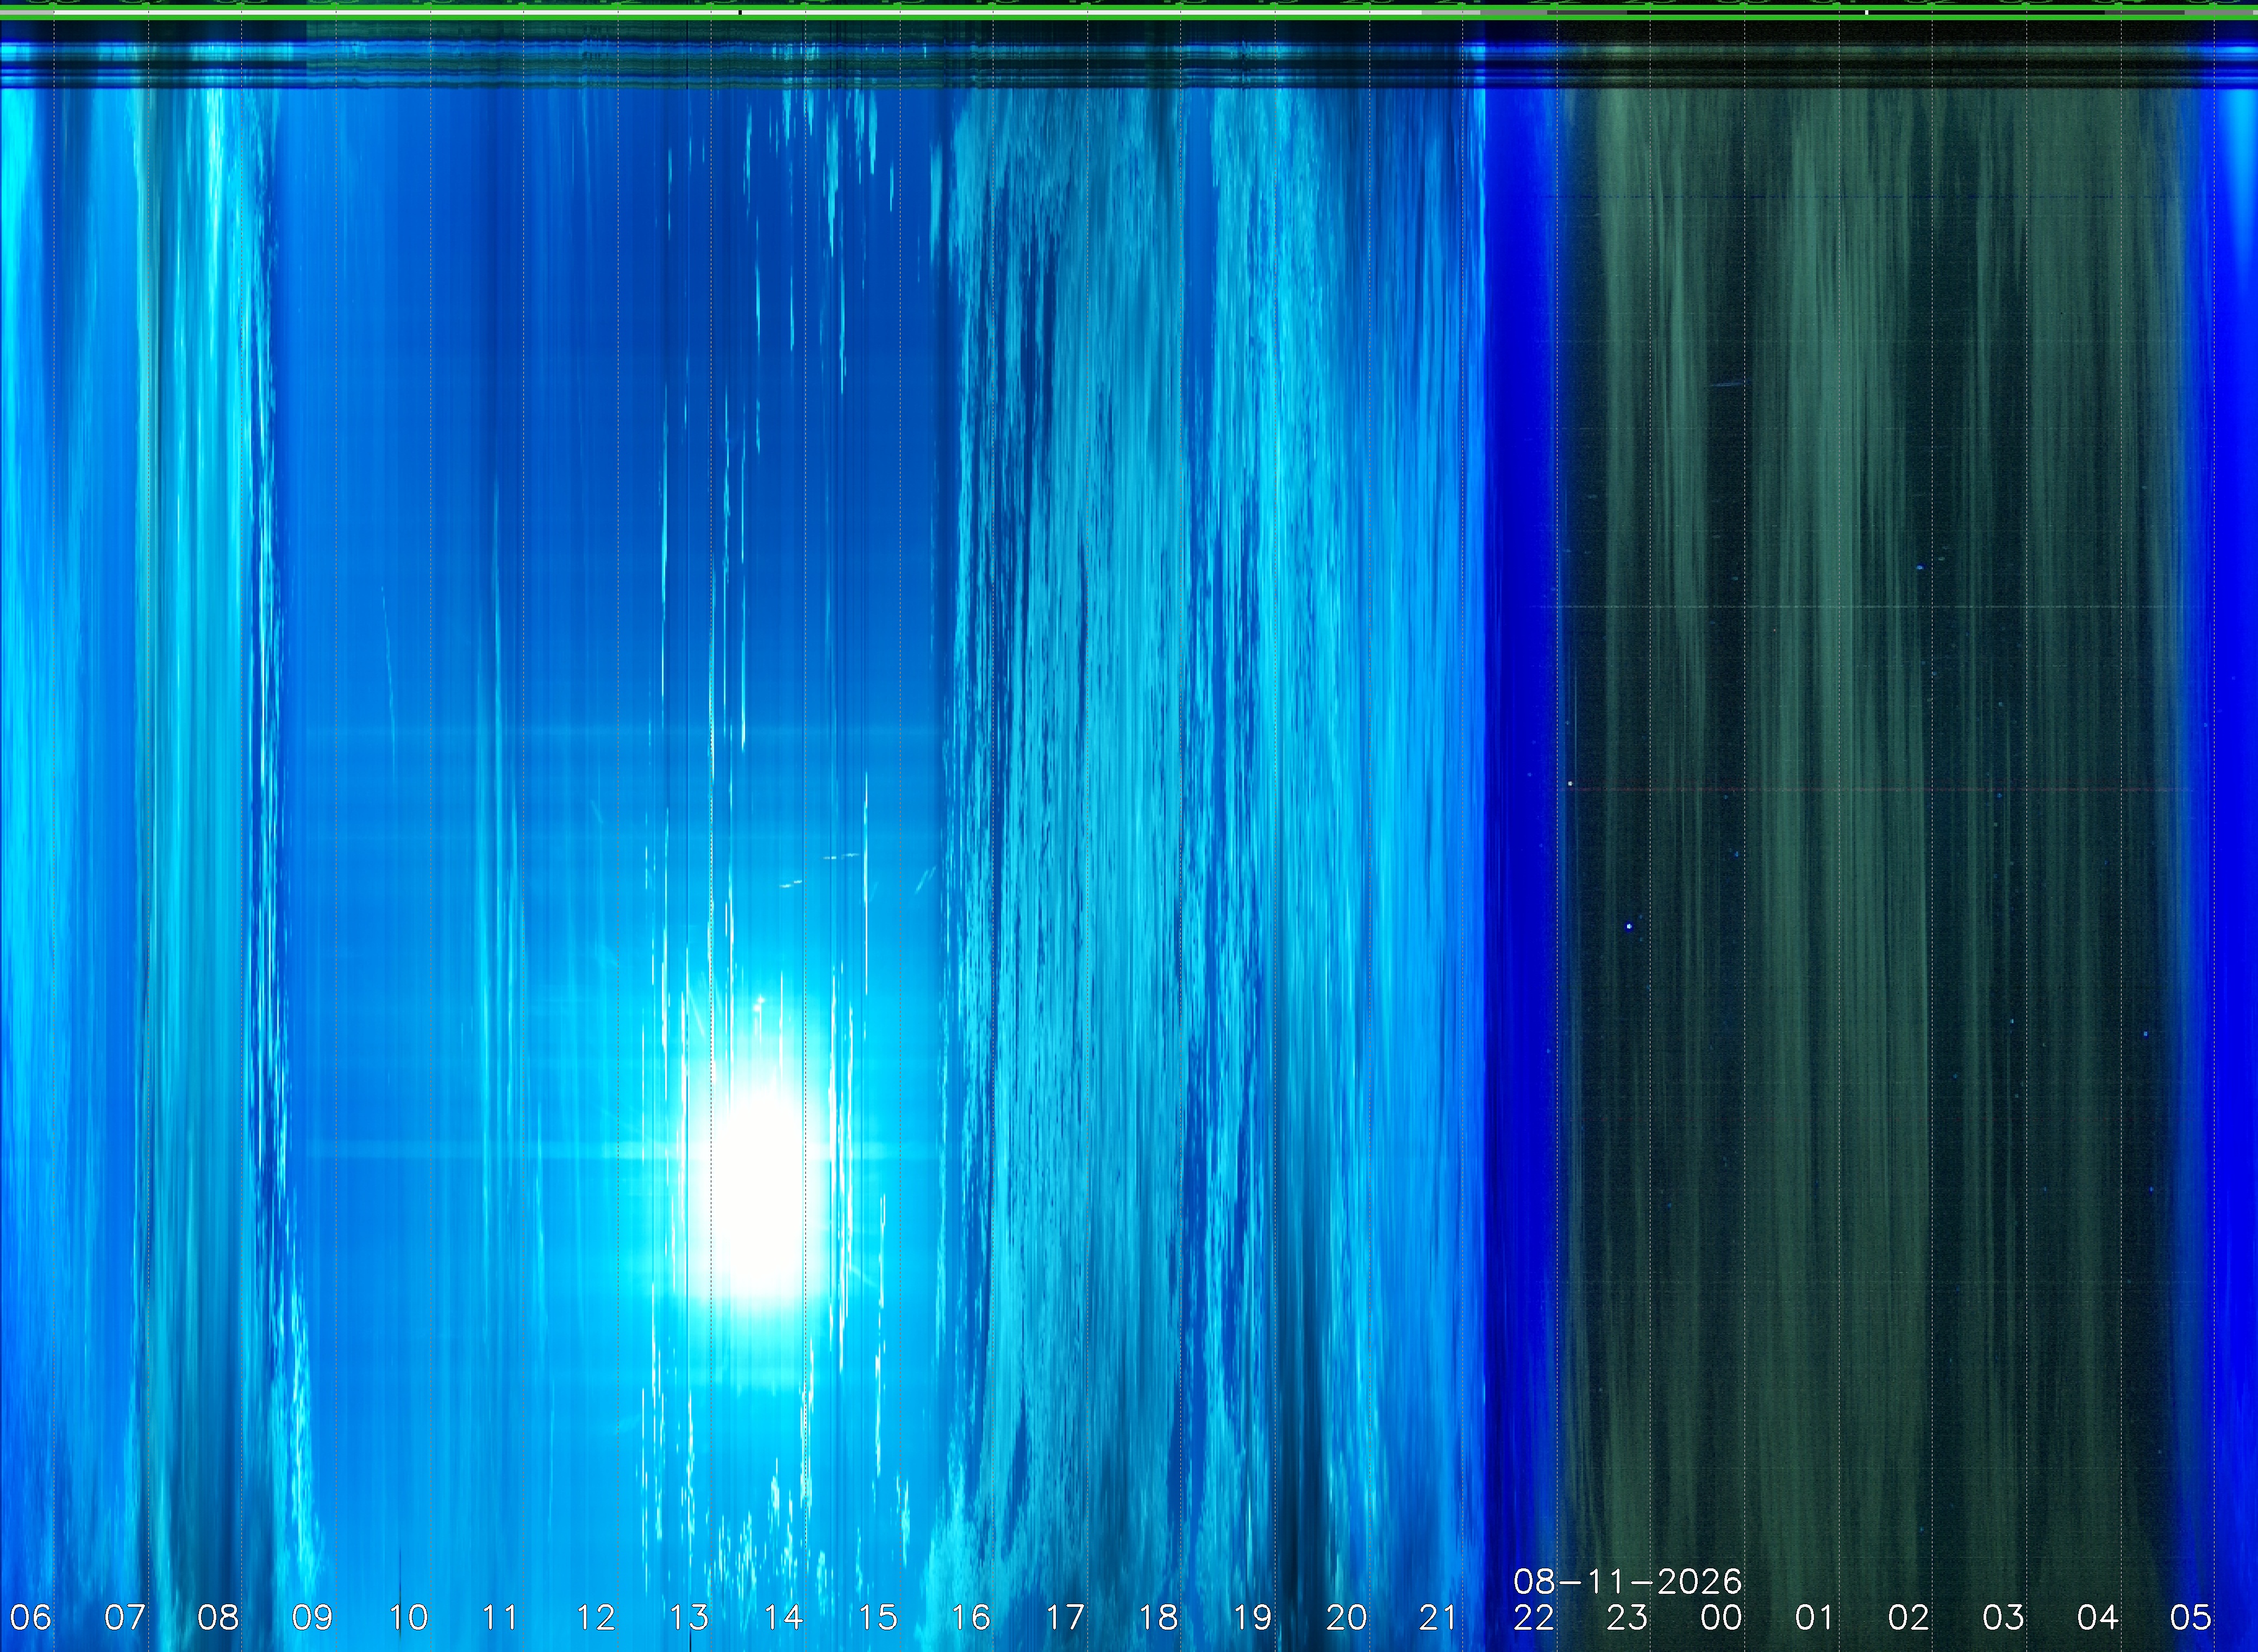Viewport: 2258px width, 1652px height.
Task: Click the '02' hour label
Action: click(x=1909, y=1617)
